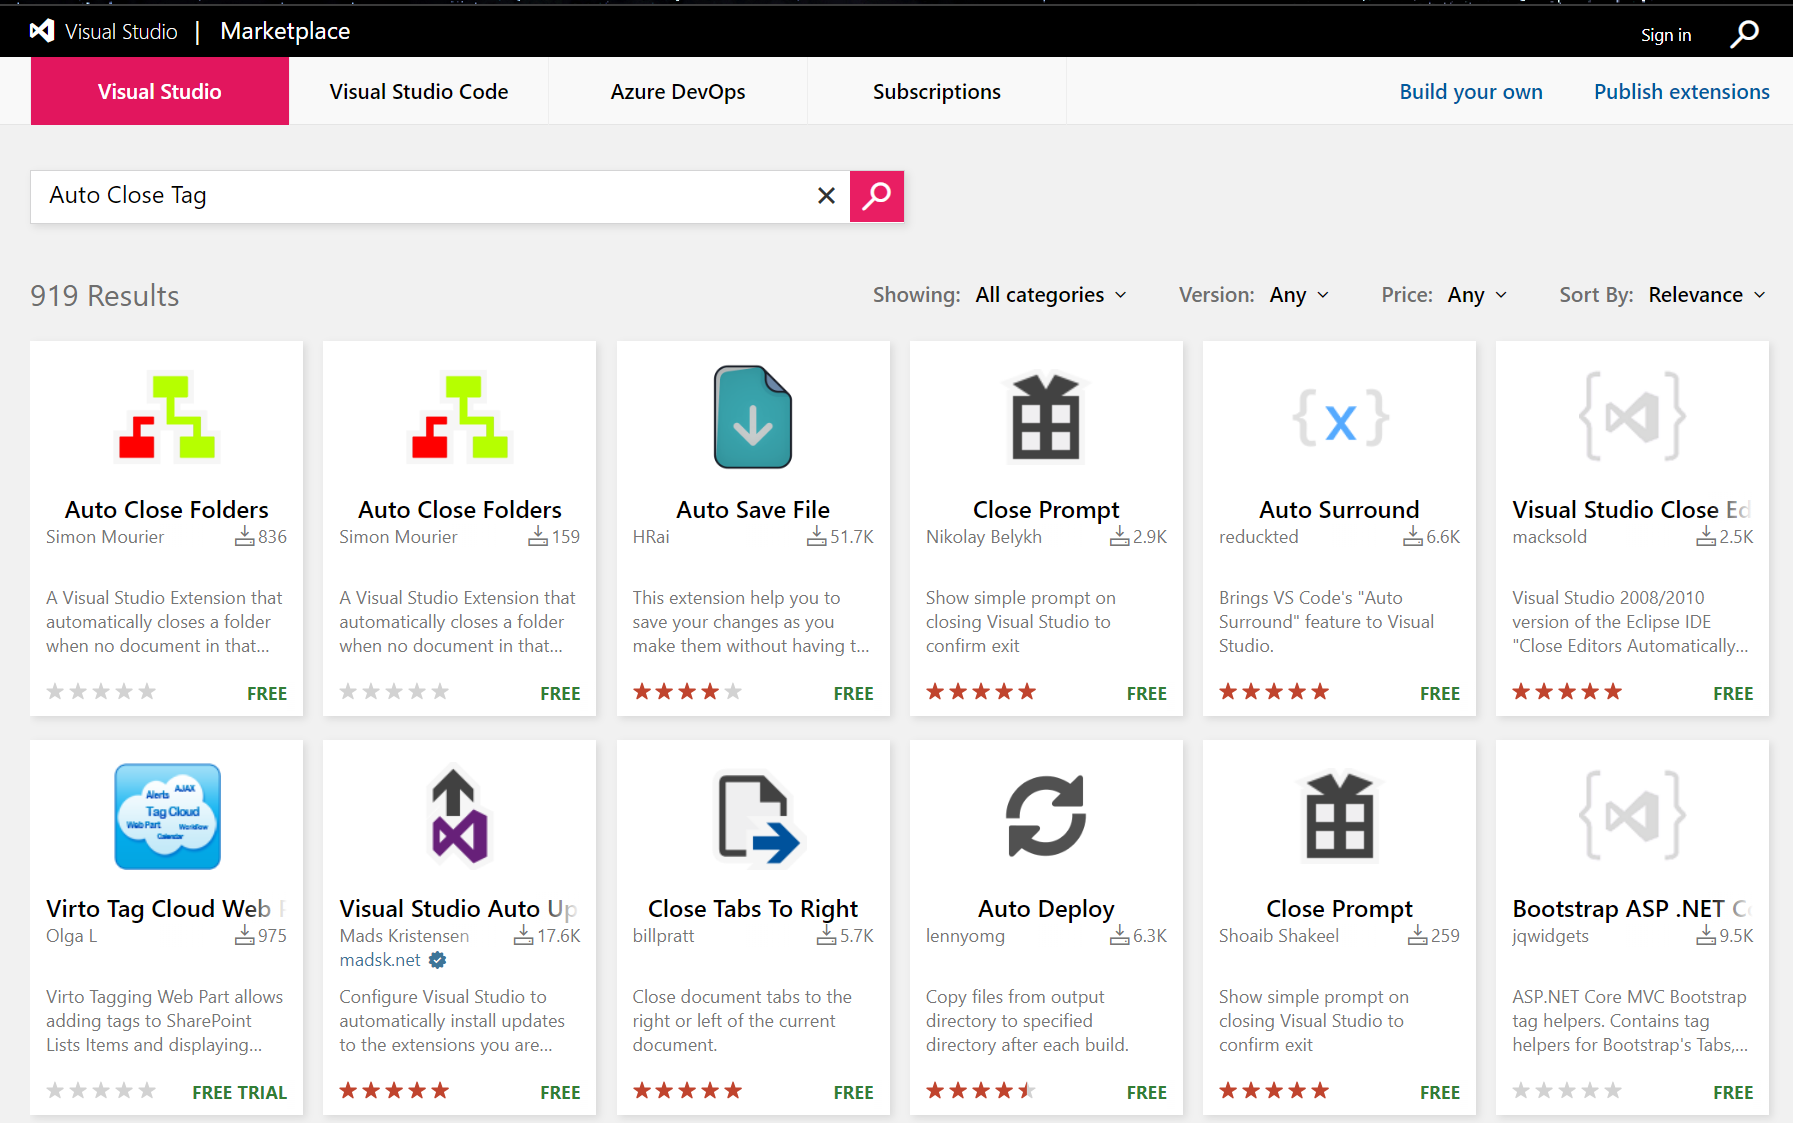Click the Close Prompt gift icon by Shoaib Shakeel
Viewport: 1793px width, 1123px height.
[x=1340, y=816]
